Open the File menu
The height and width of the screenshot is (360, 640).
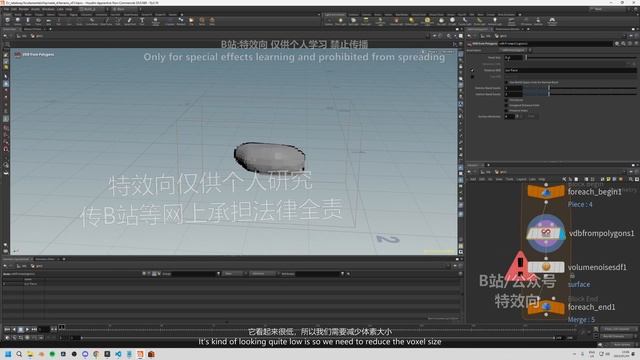point(7,9)
